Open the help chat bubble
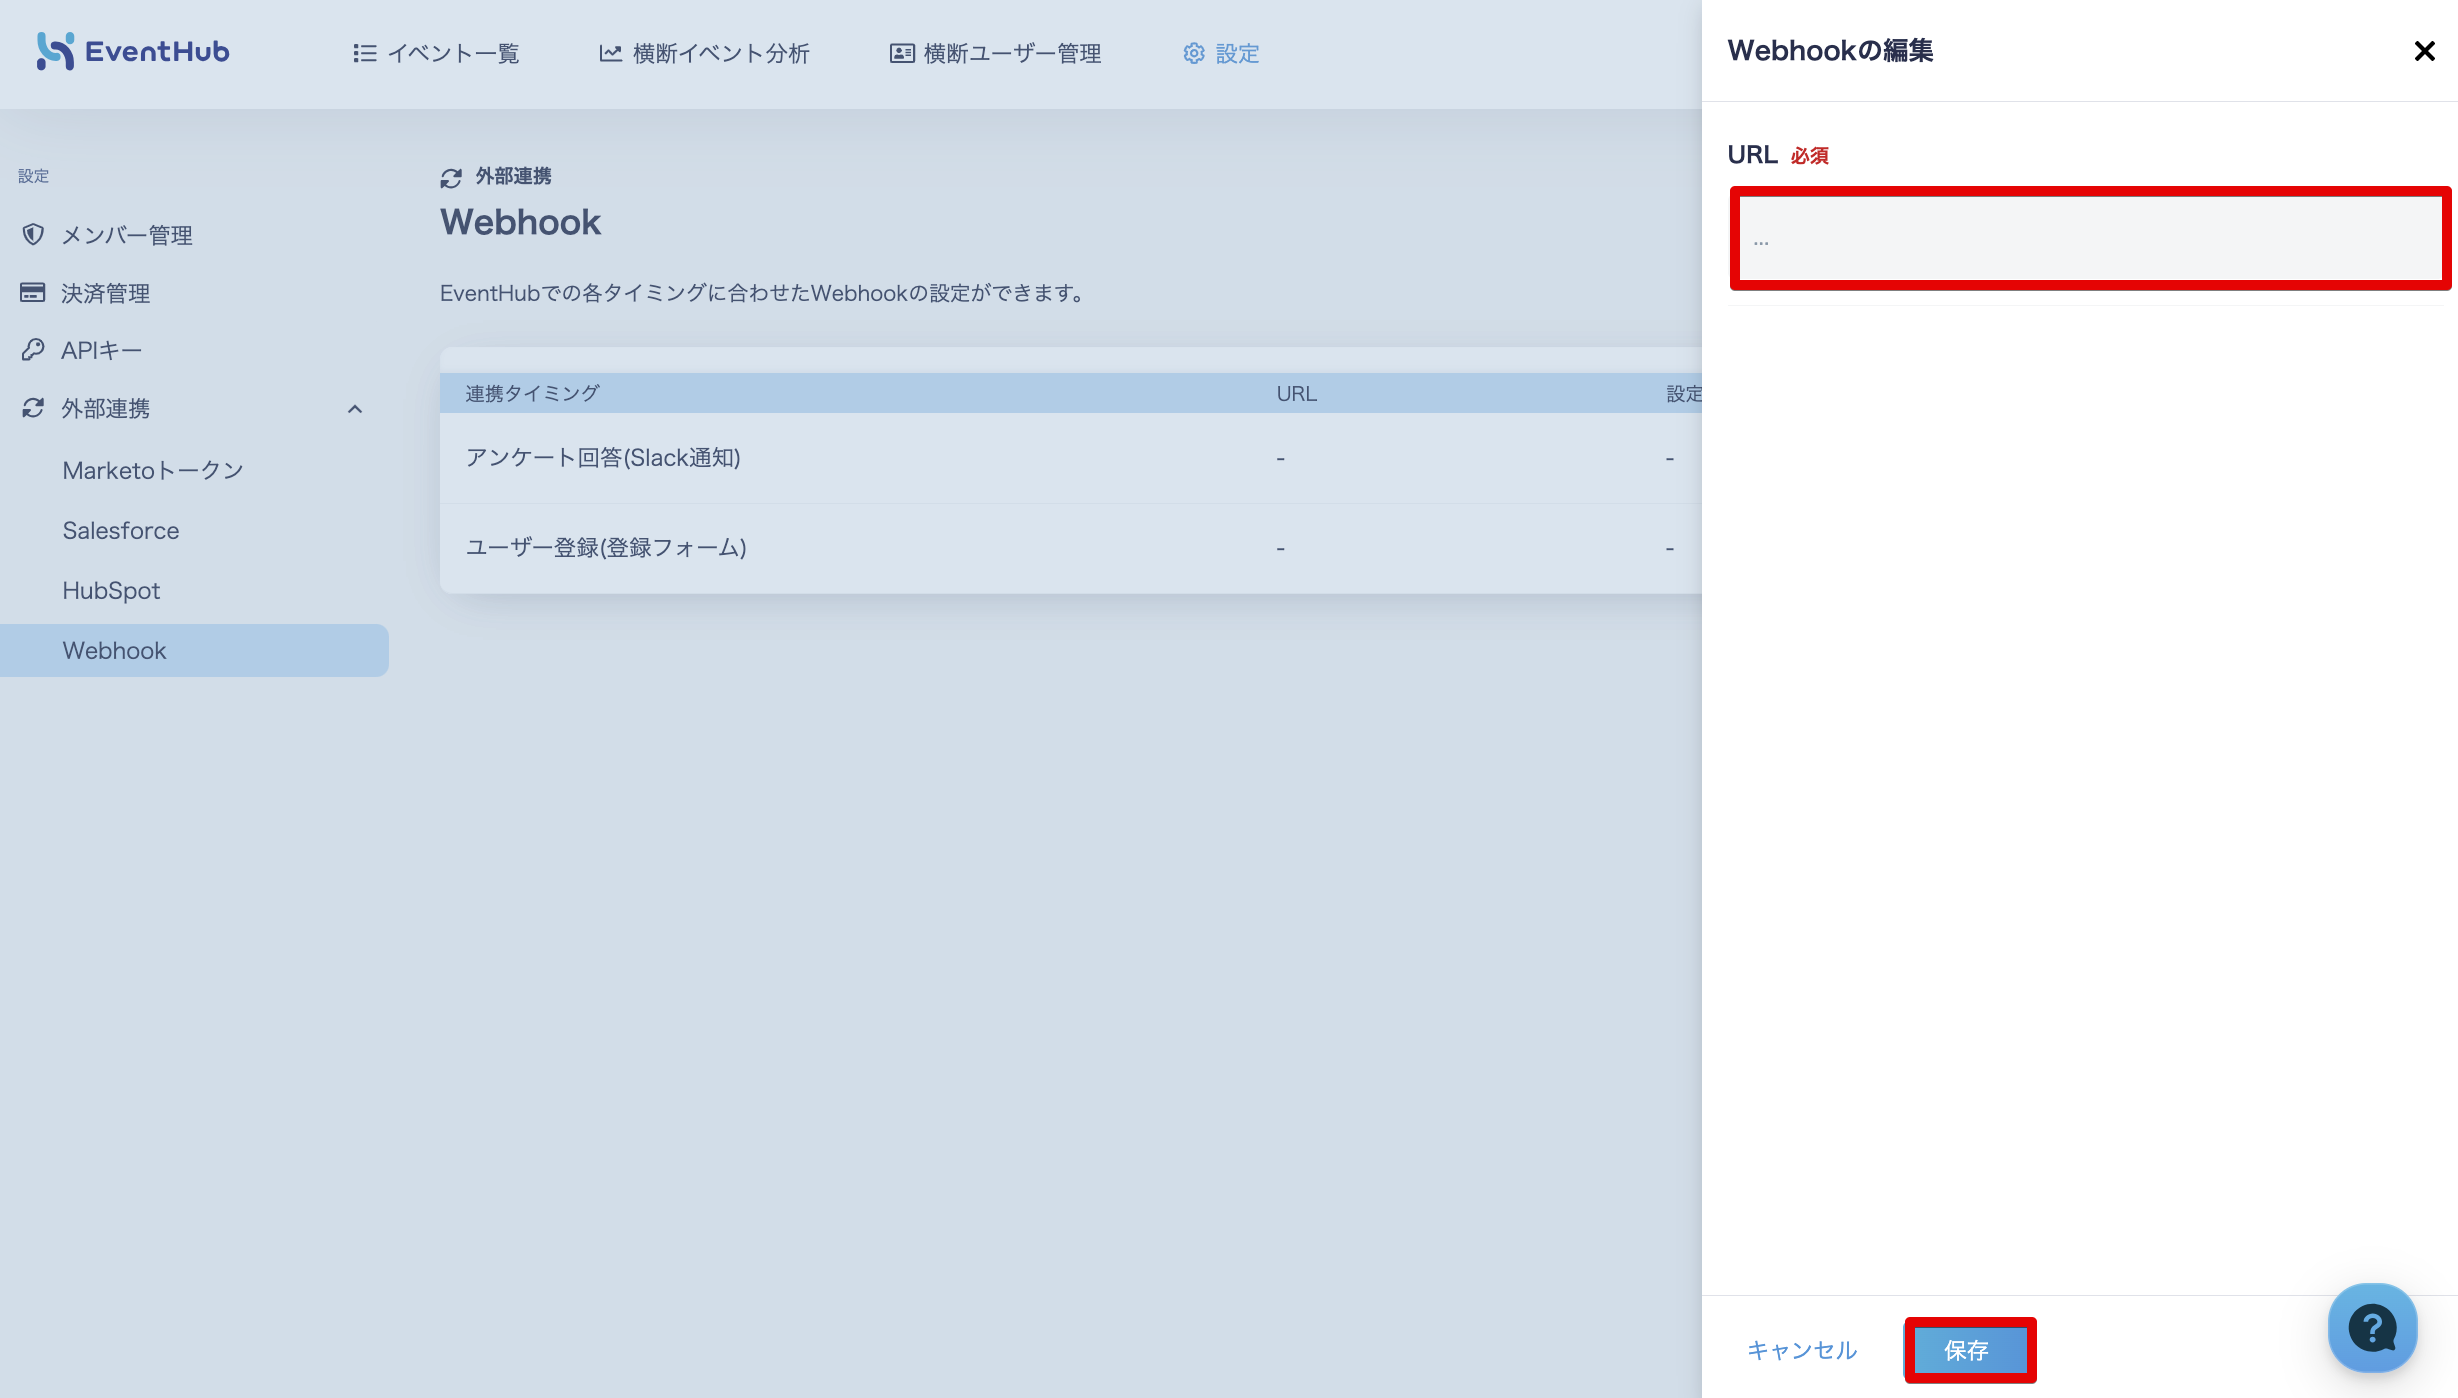This screenshot has height=1398, width=2458. point(2373,1328)
